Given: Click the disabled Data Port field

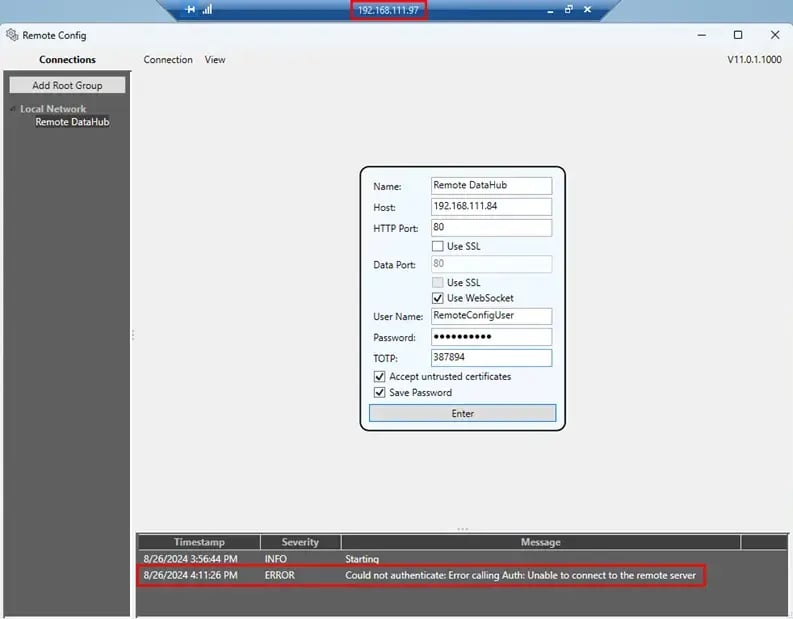Looking at the screenshot, I should click(x=491, y=264).
